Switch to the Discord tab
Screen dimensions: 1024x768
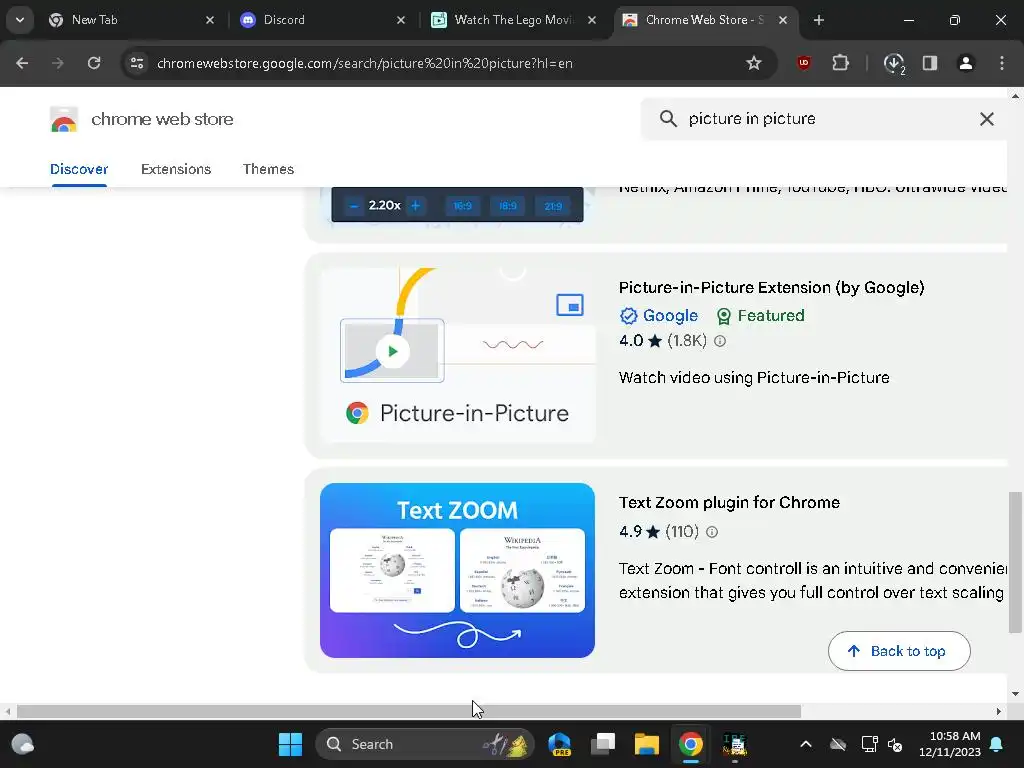(323, 20)
